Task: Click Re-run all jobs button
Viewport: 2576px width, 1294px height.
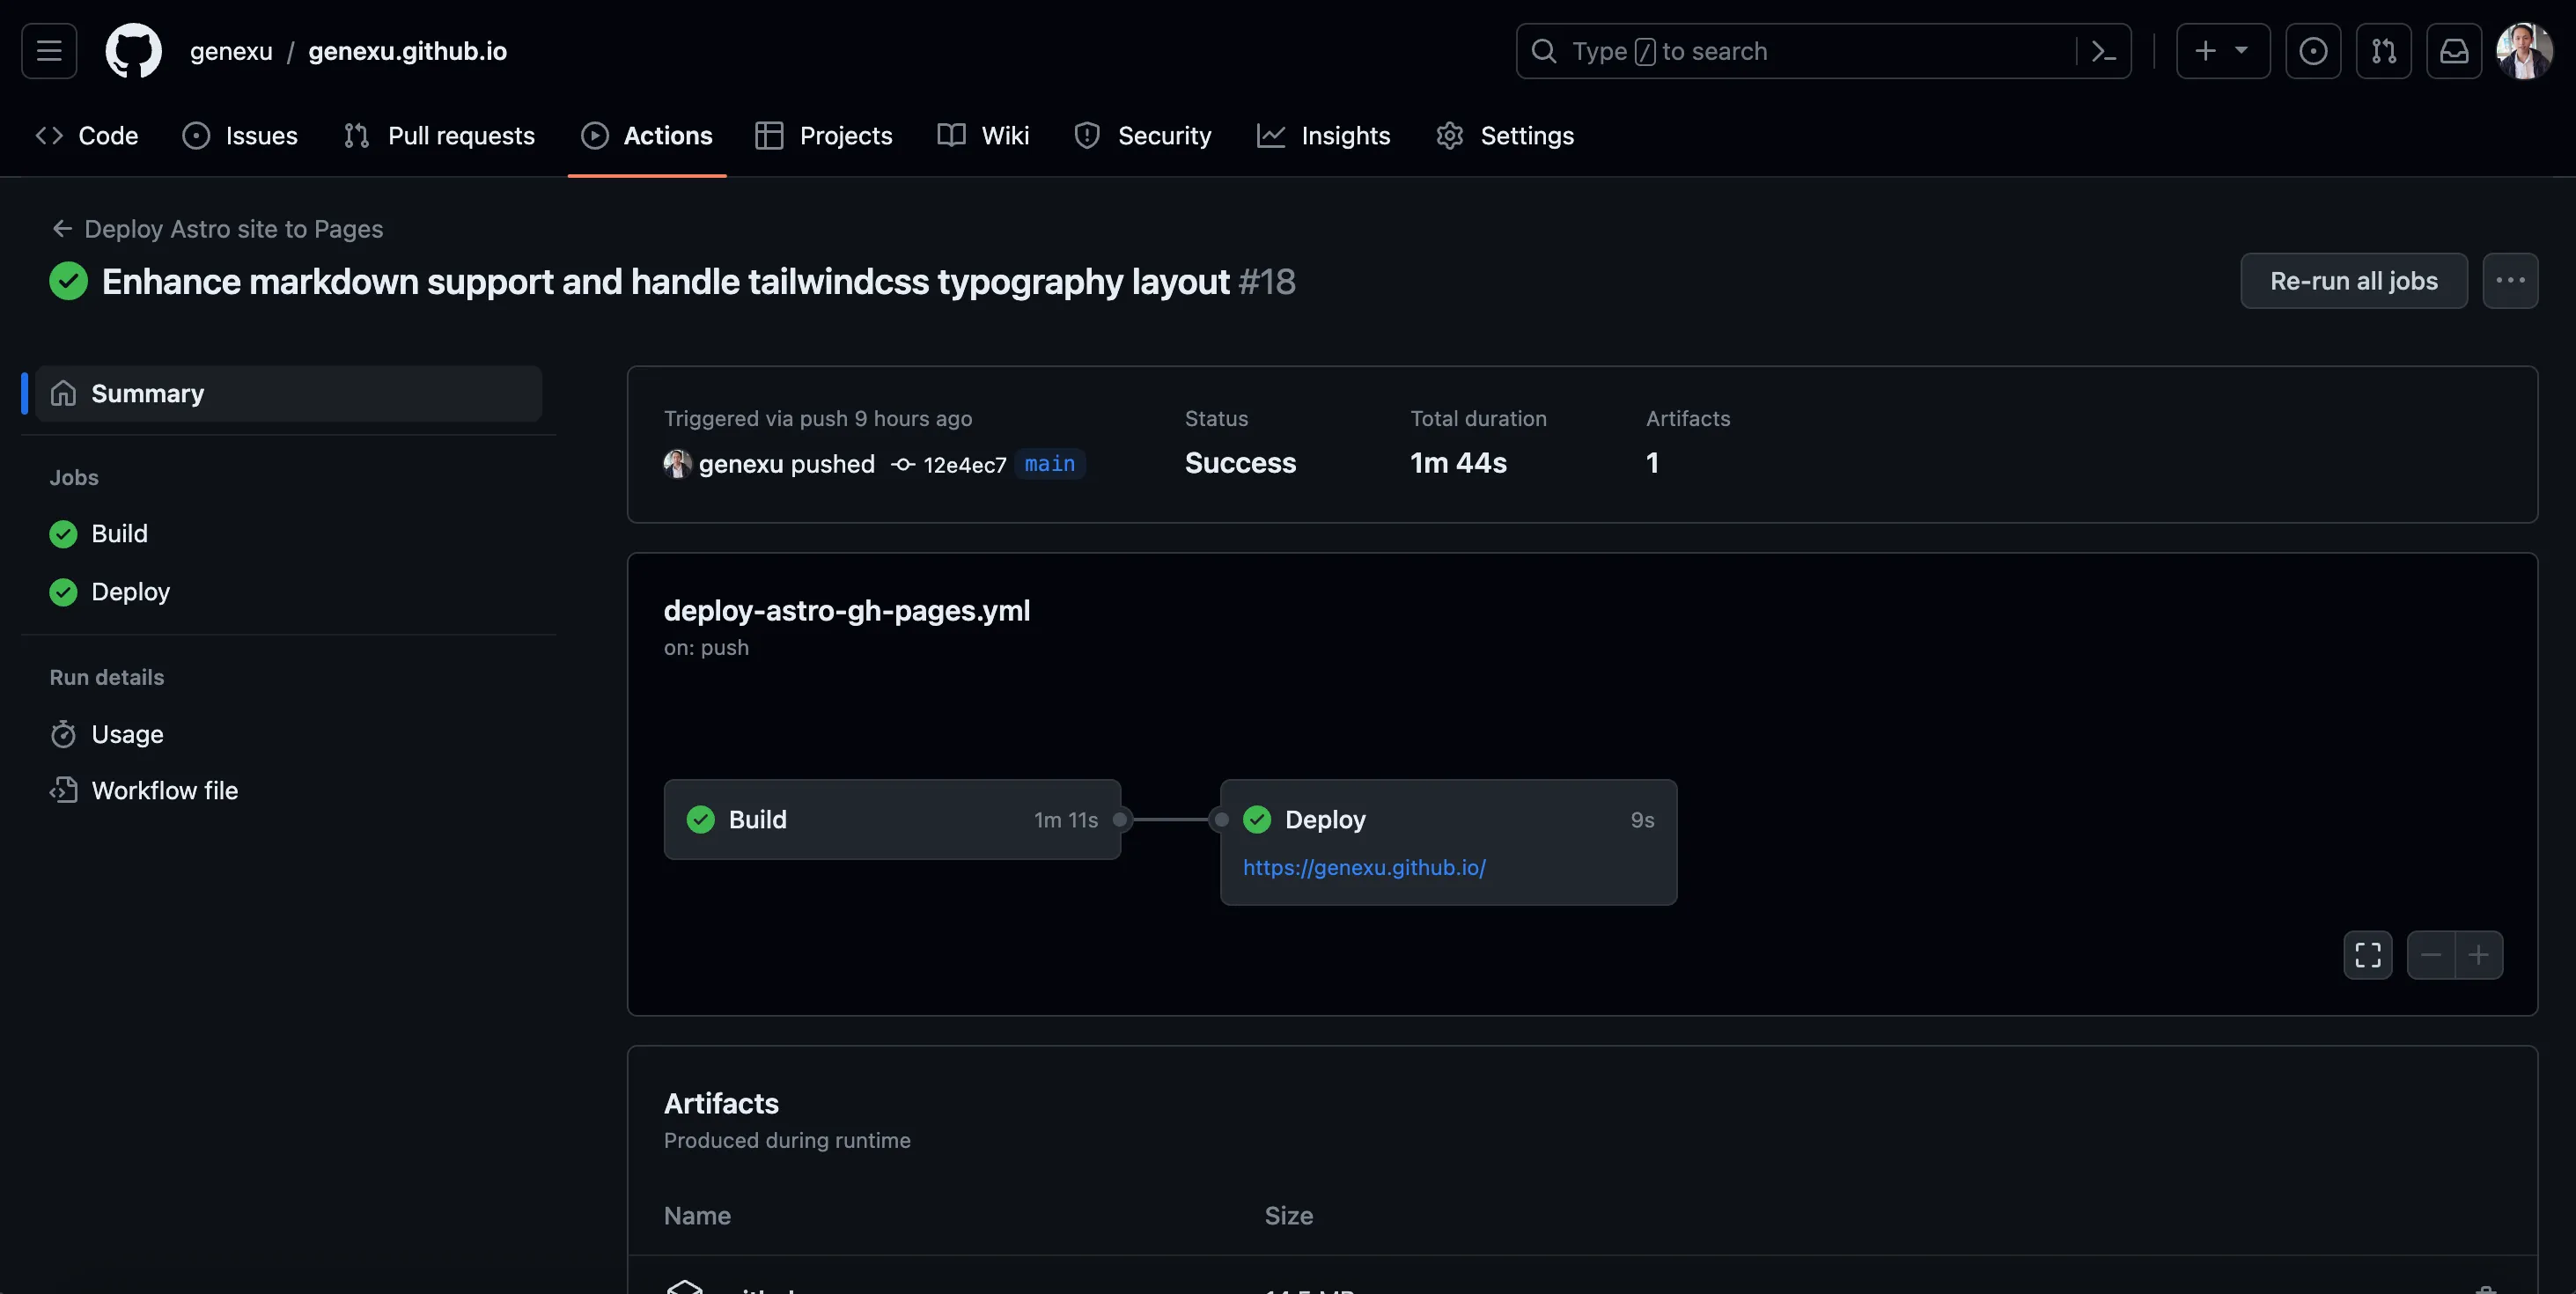Action: [2353, 281]
